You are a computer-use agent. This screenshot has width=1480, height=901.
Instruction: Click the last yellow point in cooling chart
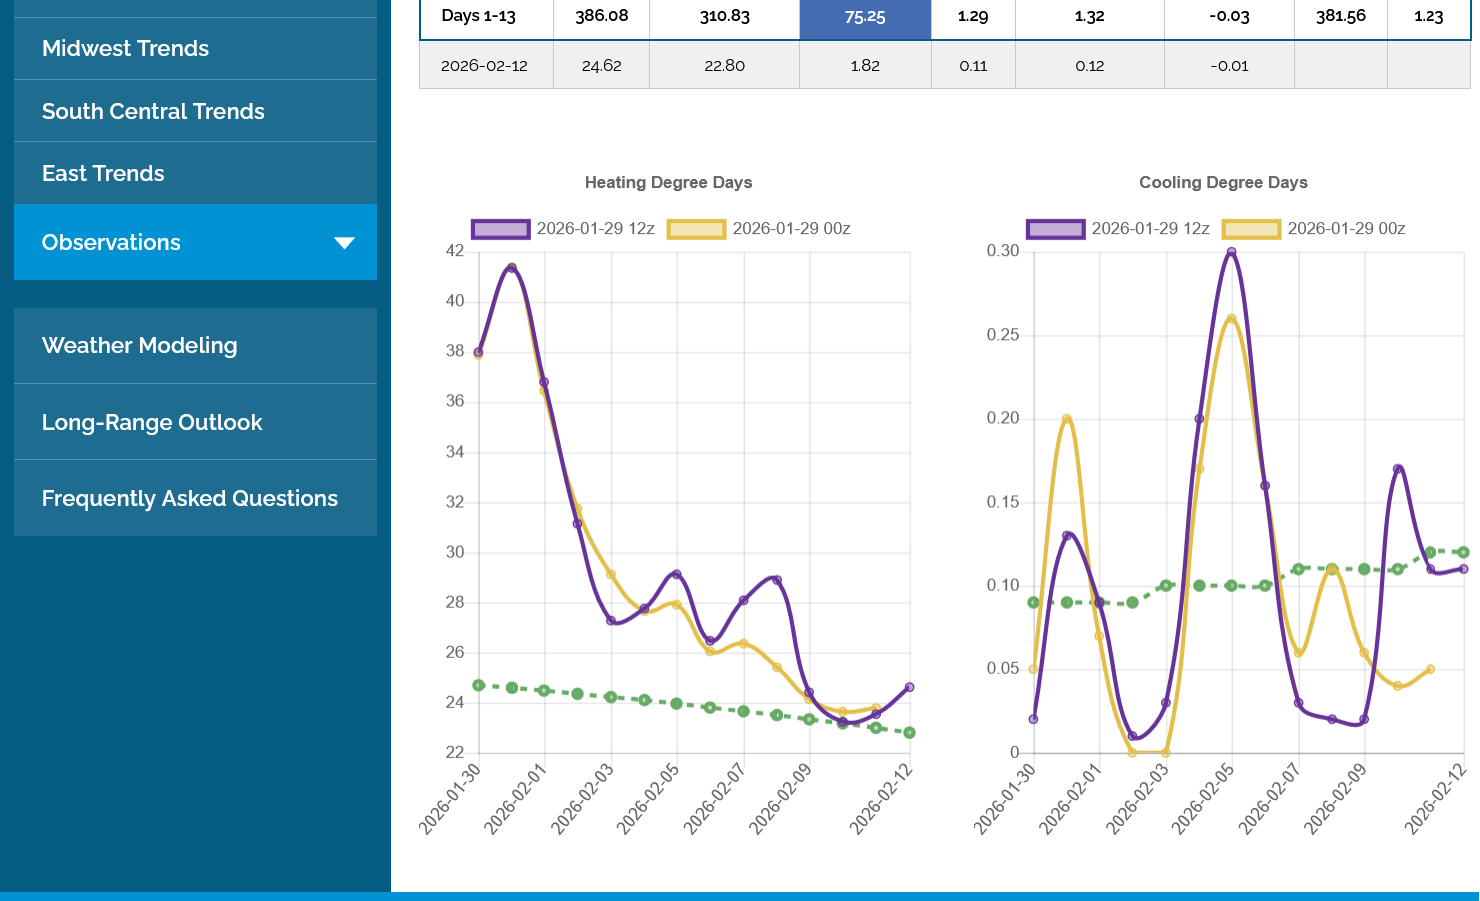point(1430,669)
